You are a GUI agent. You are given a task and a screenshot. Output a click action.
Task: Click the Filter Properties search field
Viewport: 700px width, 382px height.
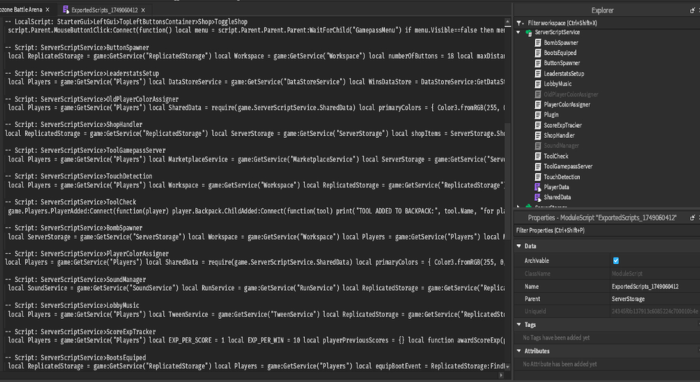click(x=607, y=230)
